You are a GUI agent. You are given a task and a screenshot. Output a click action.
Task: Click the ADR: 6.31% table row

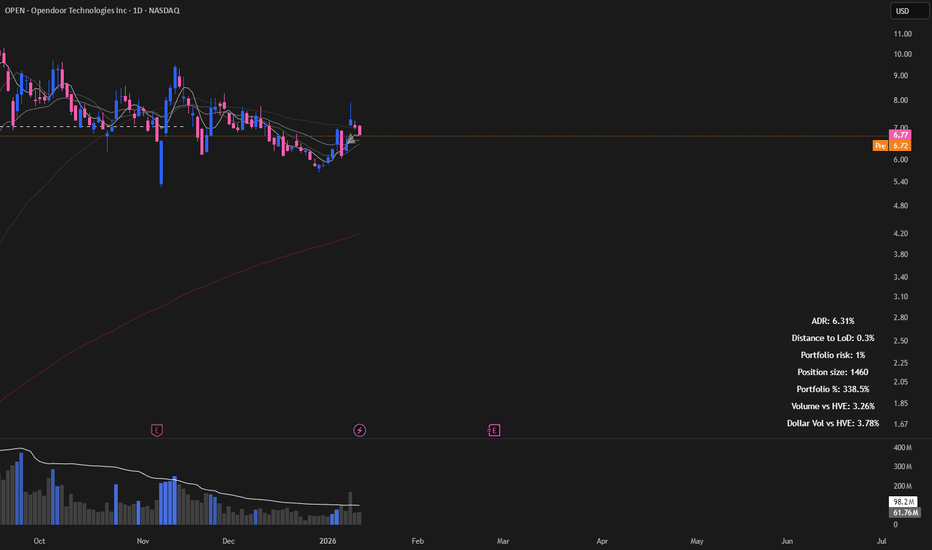point(833,321)
